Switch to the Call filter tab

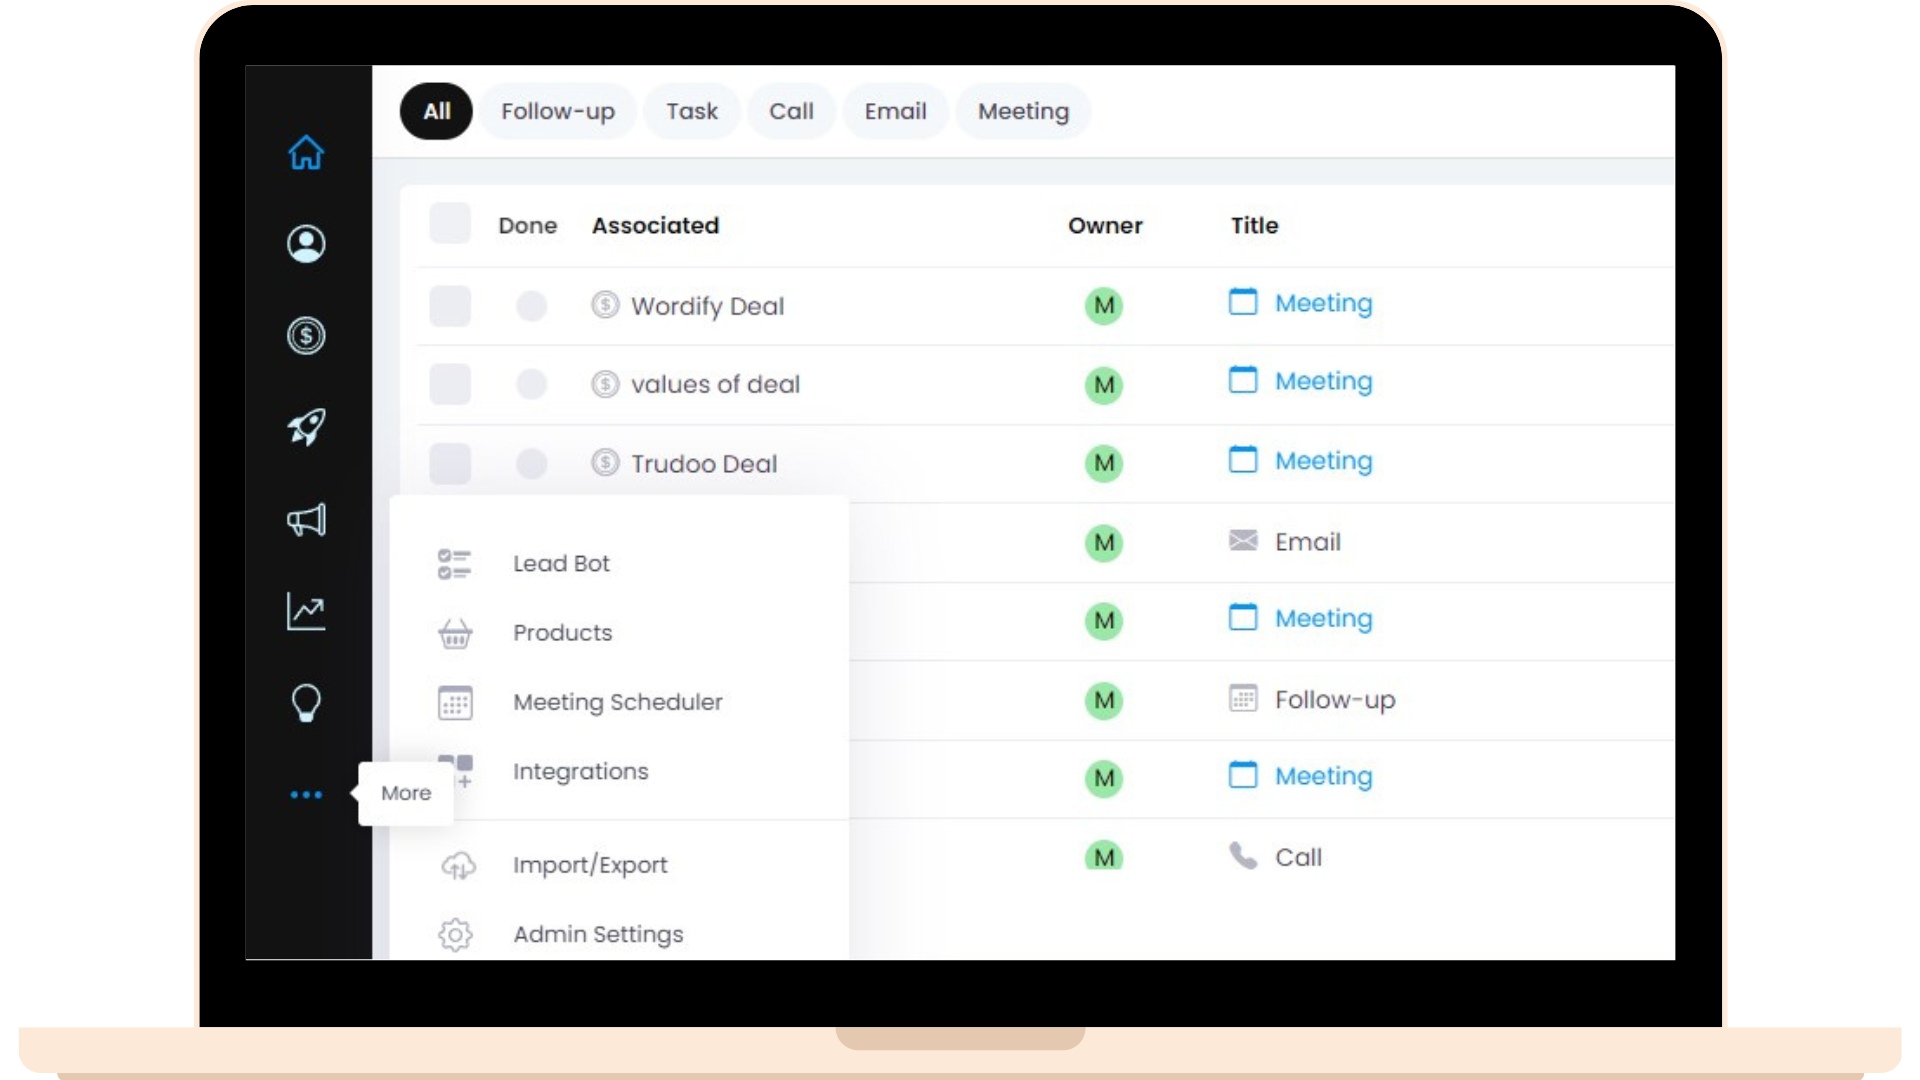(790, 111)
